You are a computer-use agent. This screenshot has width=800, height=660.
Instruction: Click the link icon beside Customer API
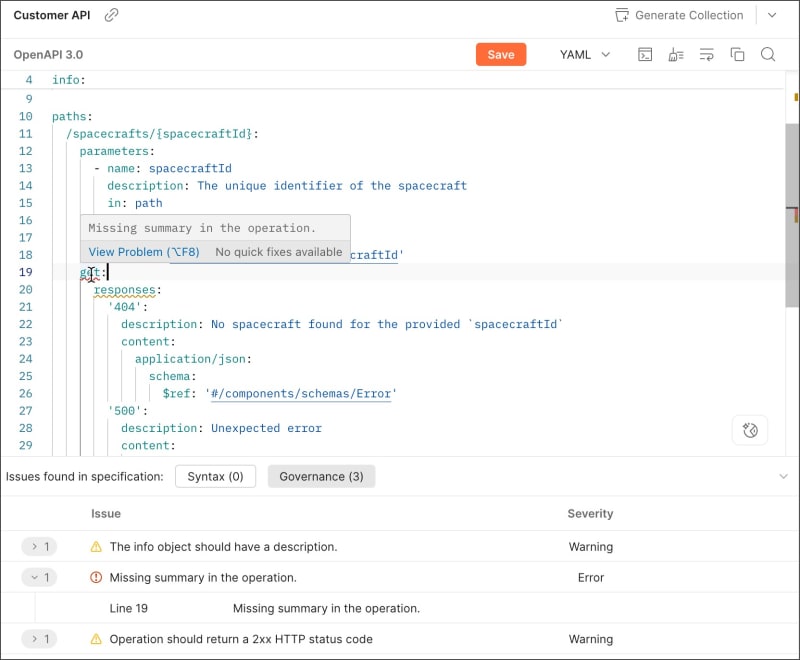click(x=109, y=15)
